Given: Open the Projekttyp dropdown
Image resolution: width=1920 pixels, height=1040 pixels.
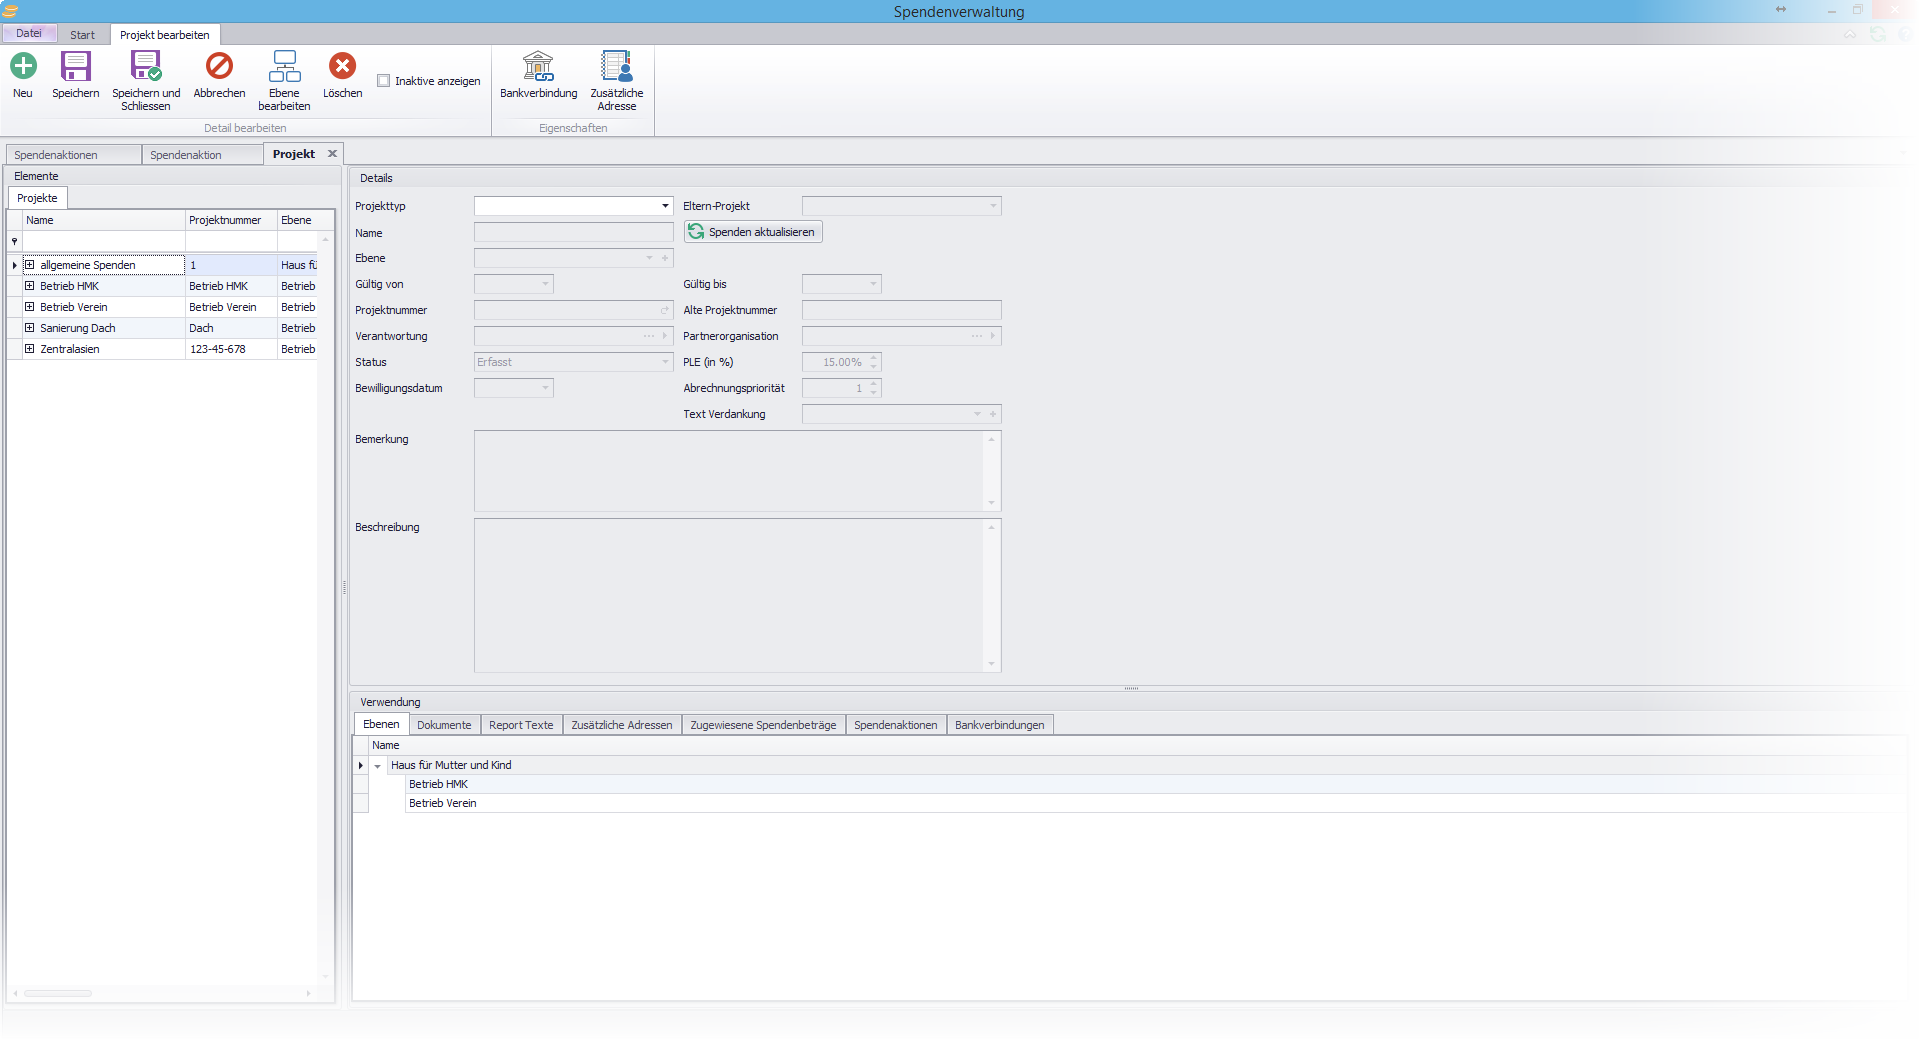Looking at the screenshot, I should point(665,206).
